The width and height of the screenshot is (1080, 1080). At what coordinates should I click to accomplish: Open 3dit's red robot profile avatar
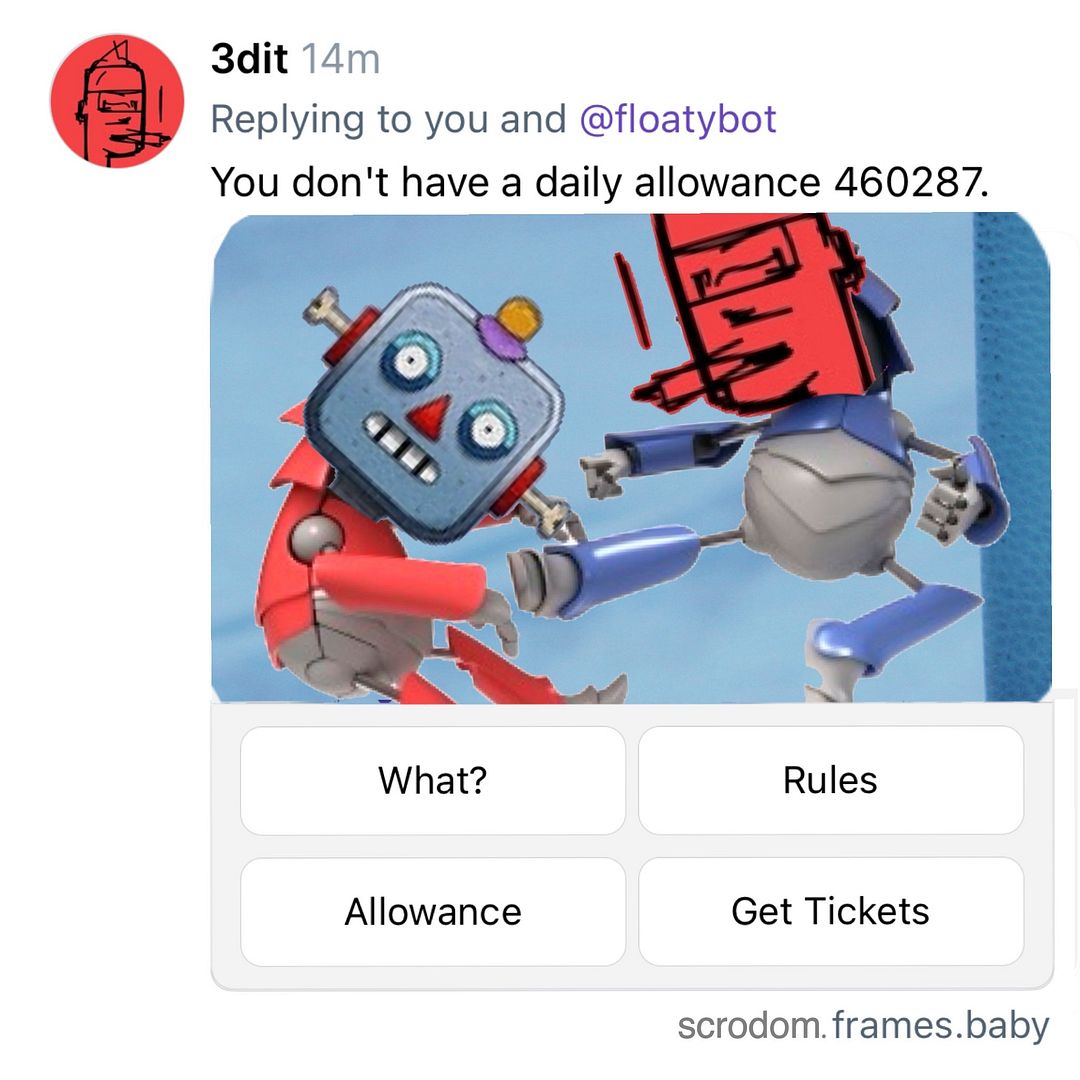[x=117, y=101]
